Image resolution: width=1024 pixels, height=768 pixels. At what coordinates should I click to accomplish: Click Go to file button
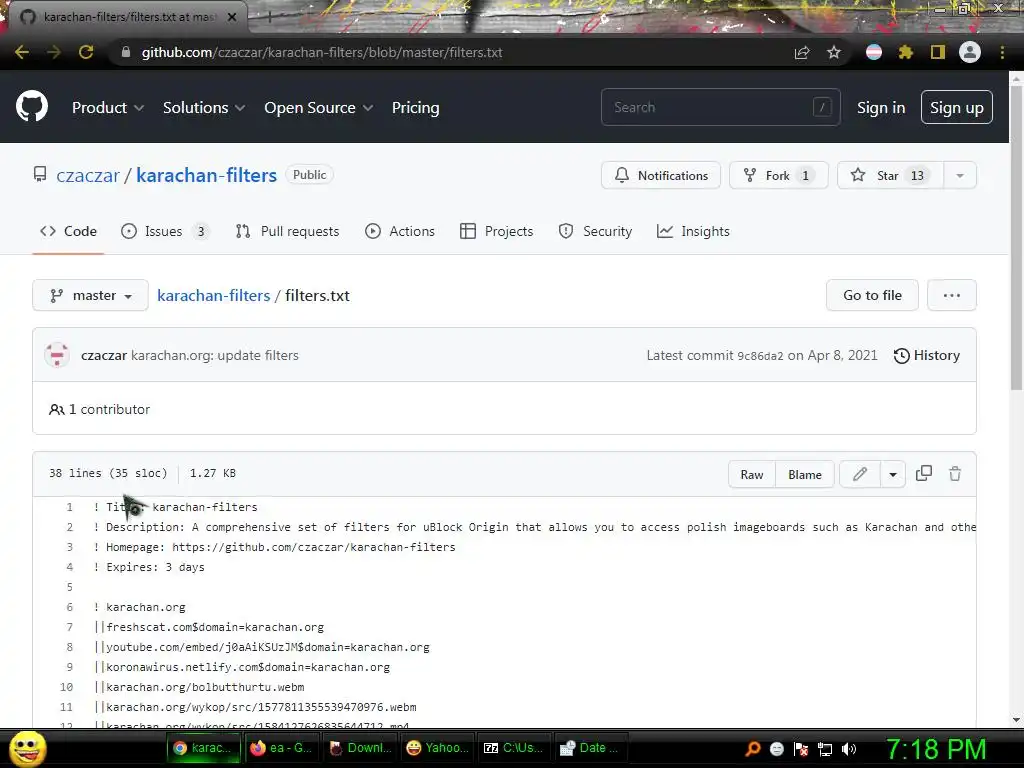point(872,295)
